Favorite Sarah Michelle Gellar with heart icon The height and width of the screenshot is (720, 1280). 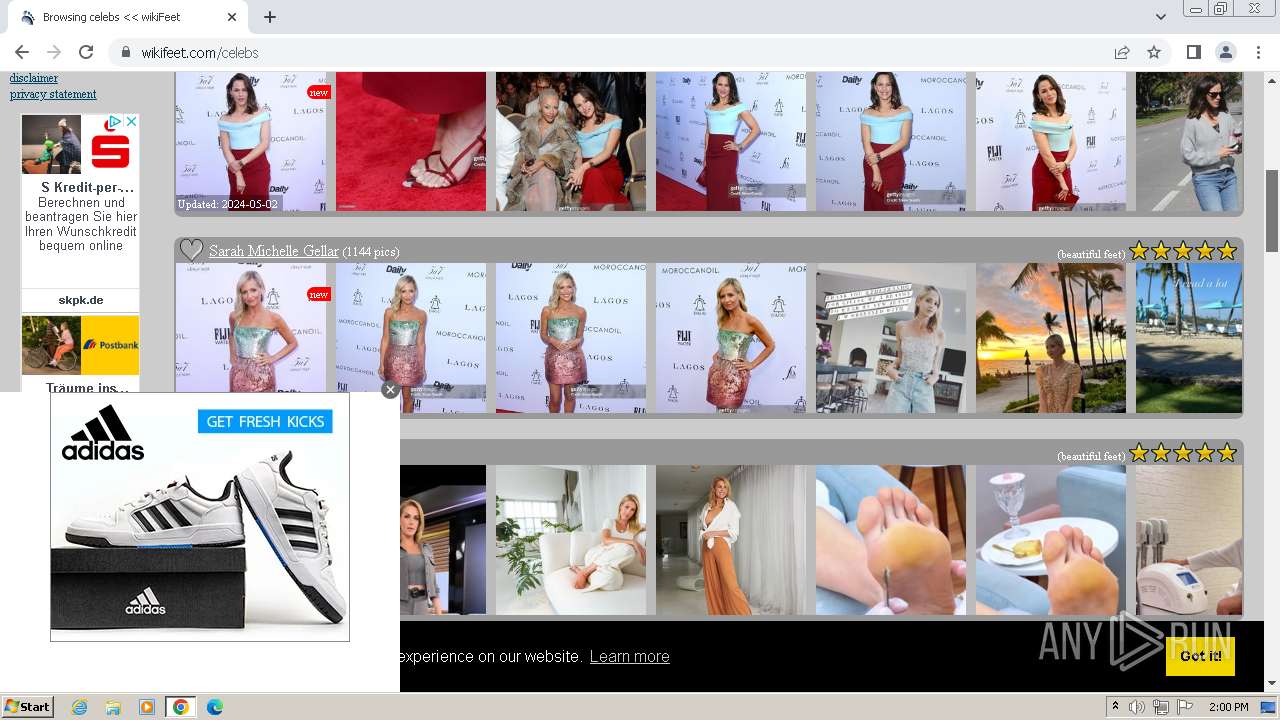[x=191, y=250]
